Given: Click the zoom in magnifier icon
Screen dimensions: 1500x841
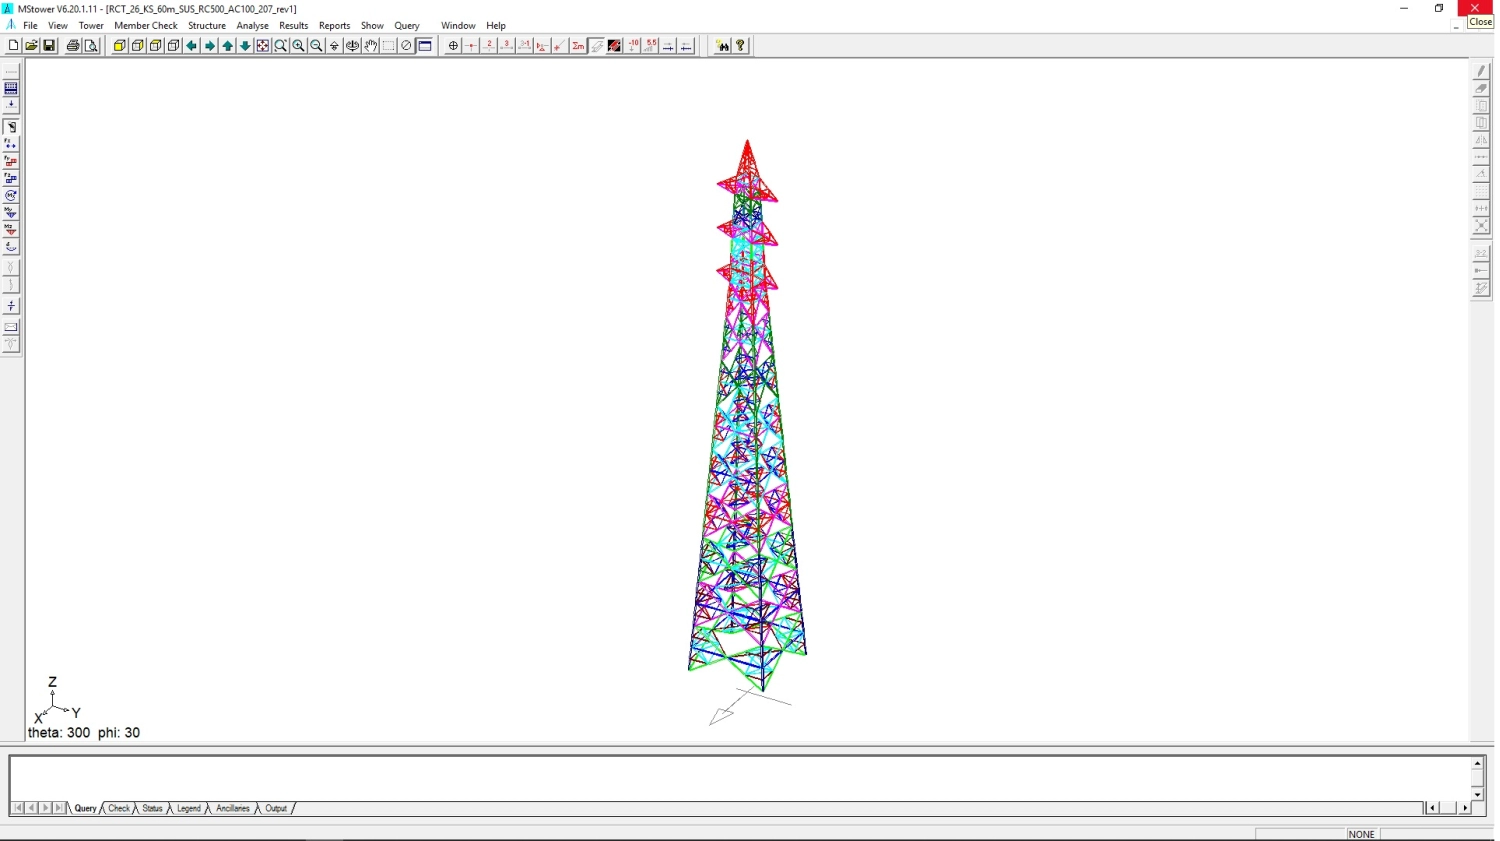Looking at the screenshot, I should tap(298, 46).
